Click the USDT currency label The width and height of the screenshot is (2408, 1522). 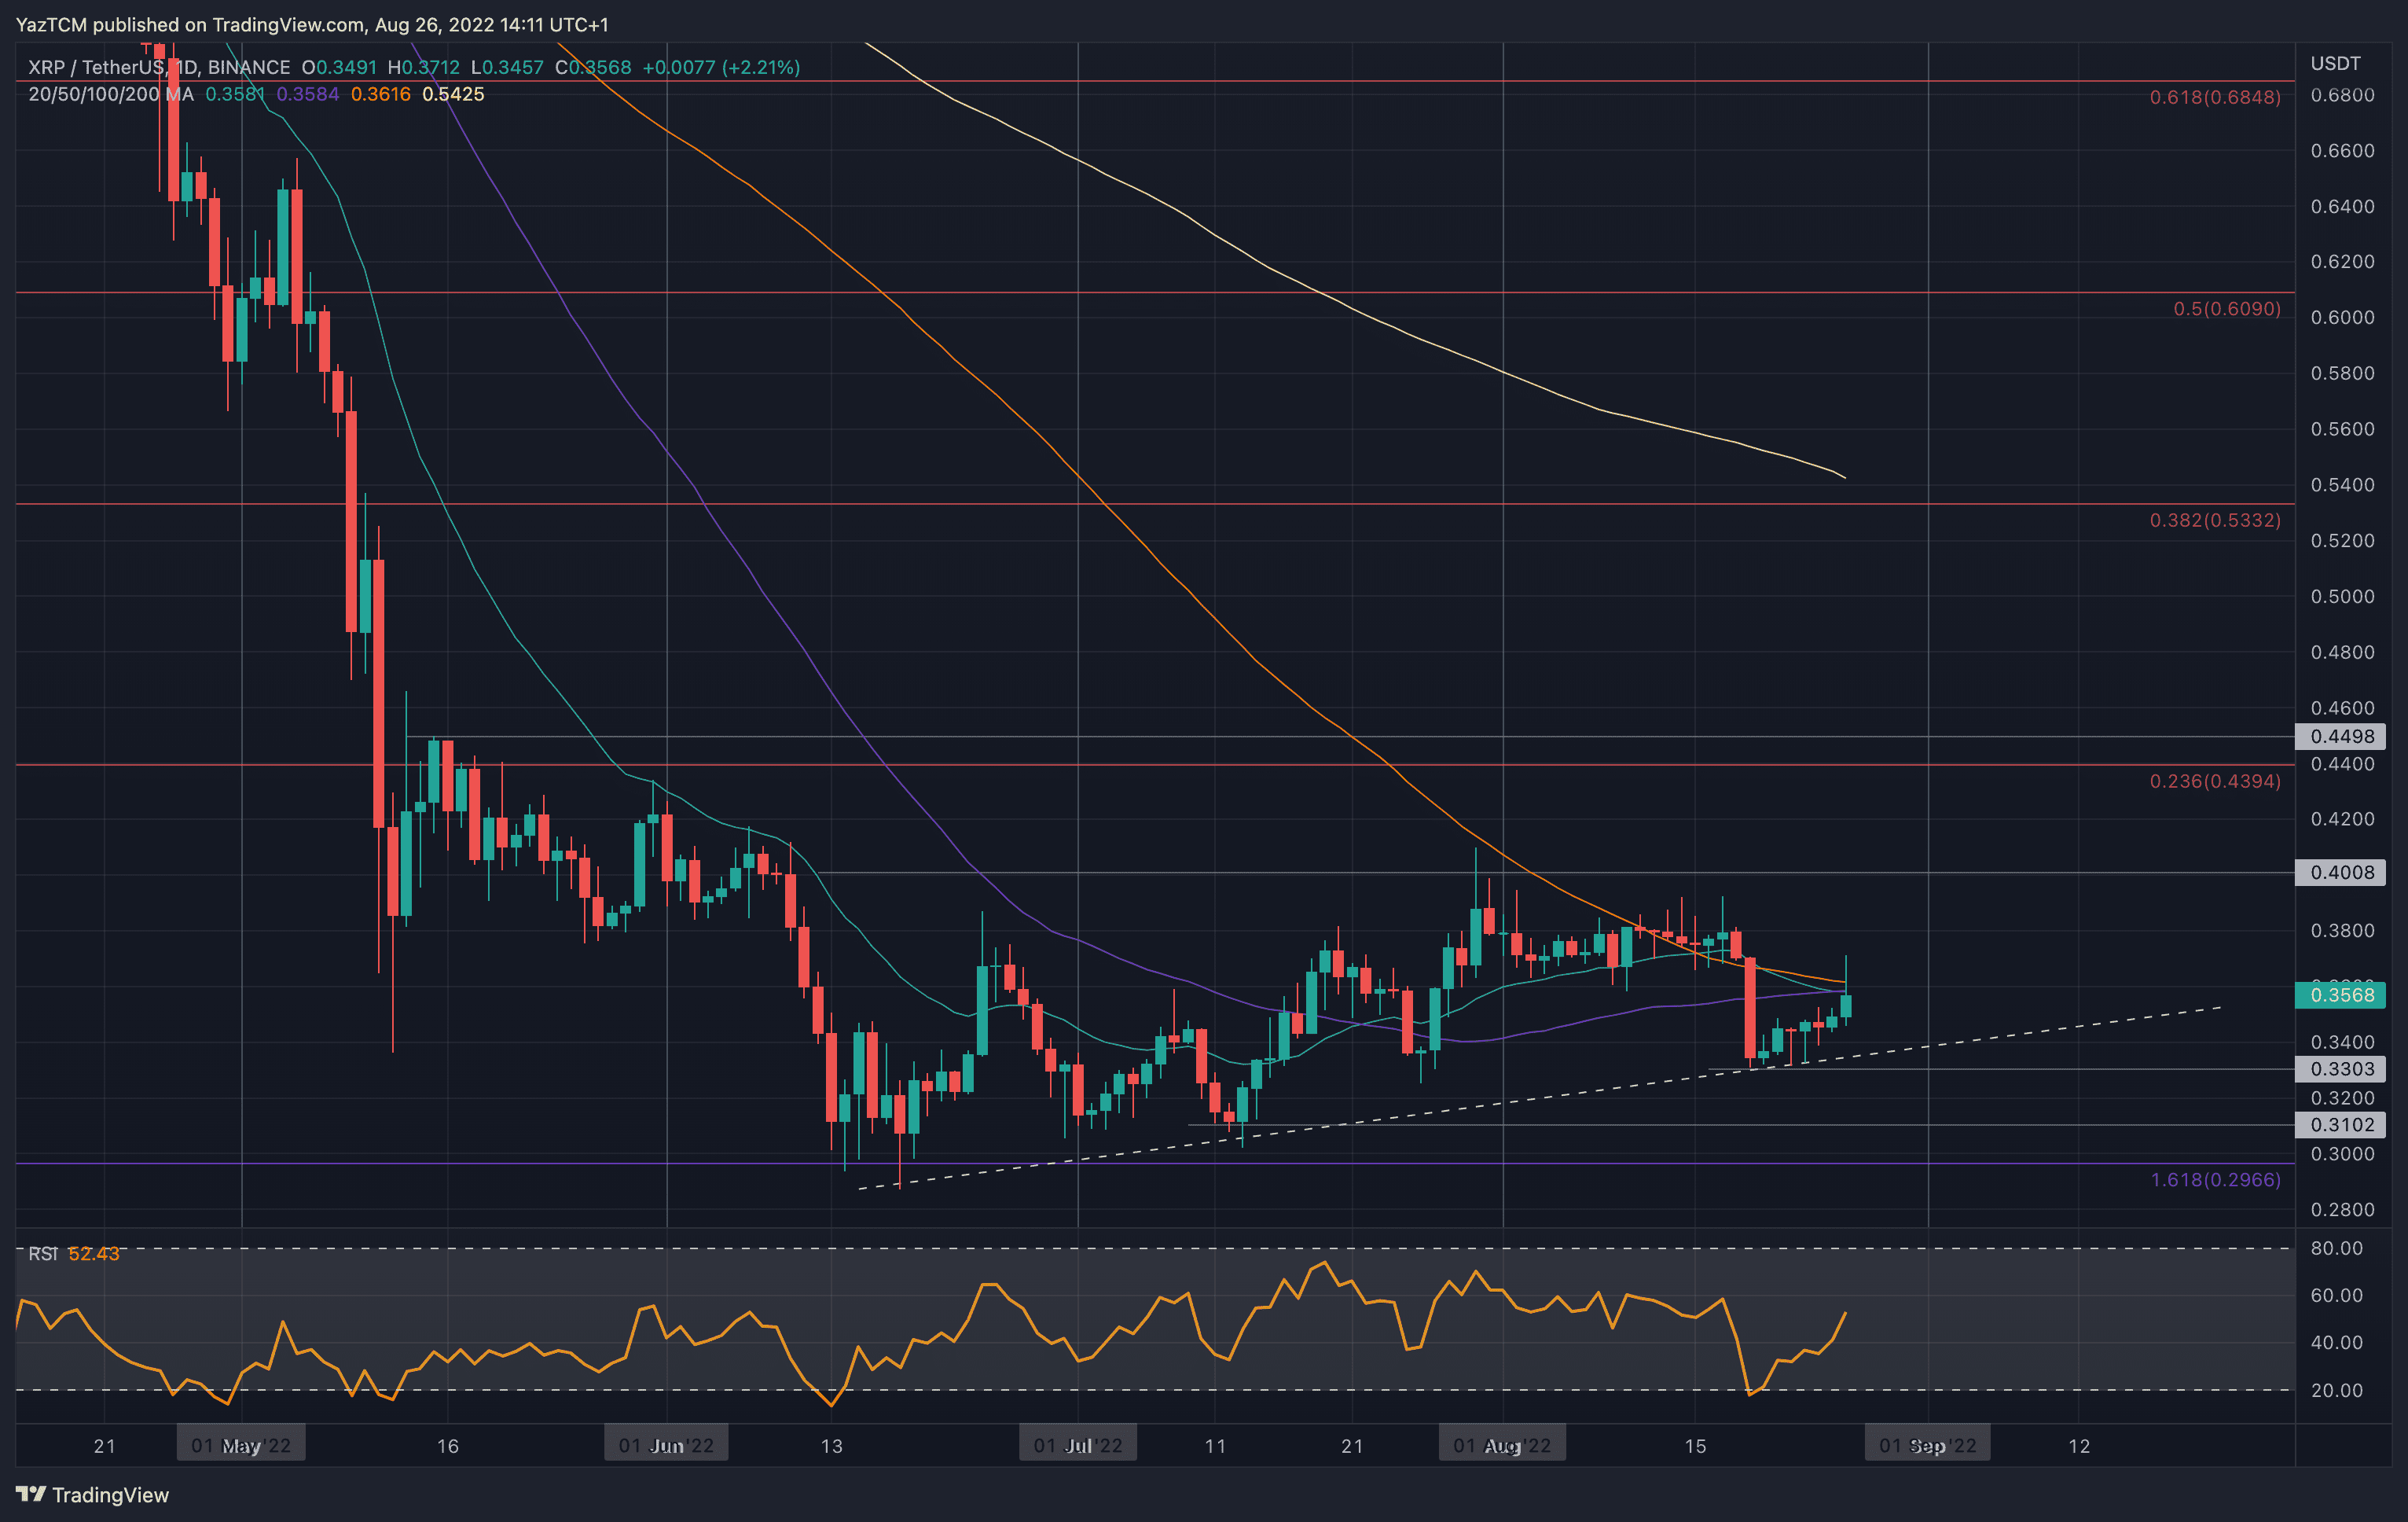point(2335,63)
